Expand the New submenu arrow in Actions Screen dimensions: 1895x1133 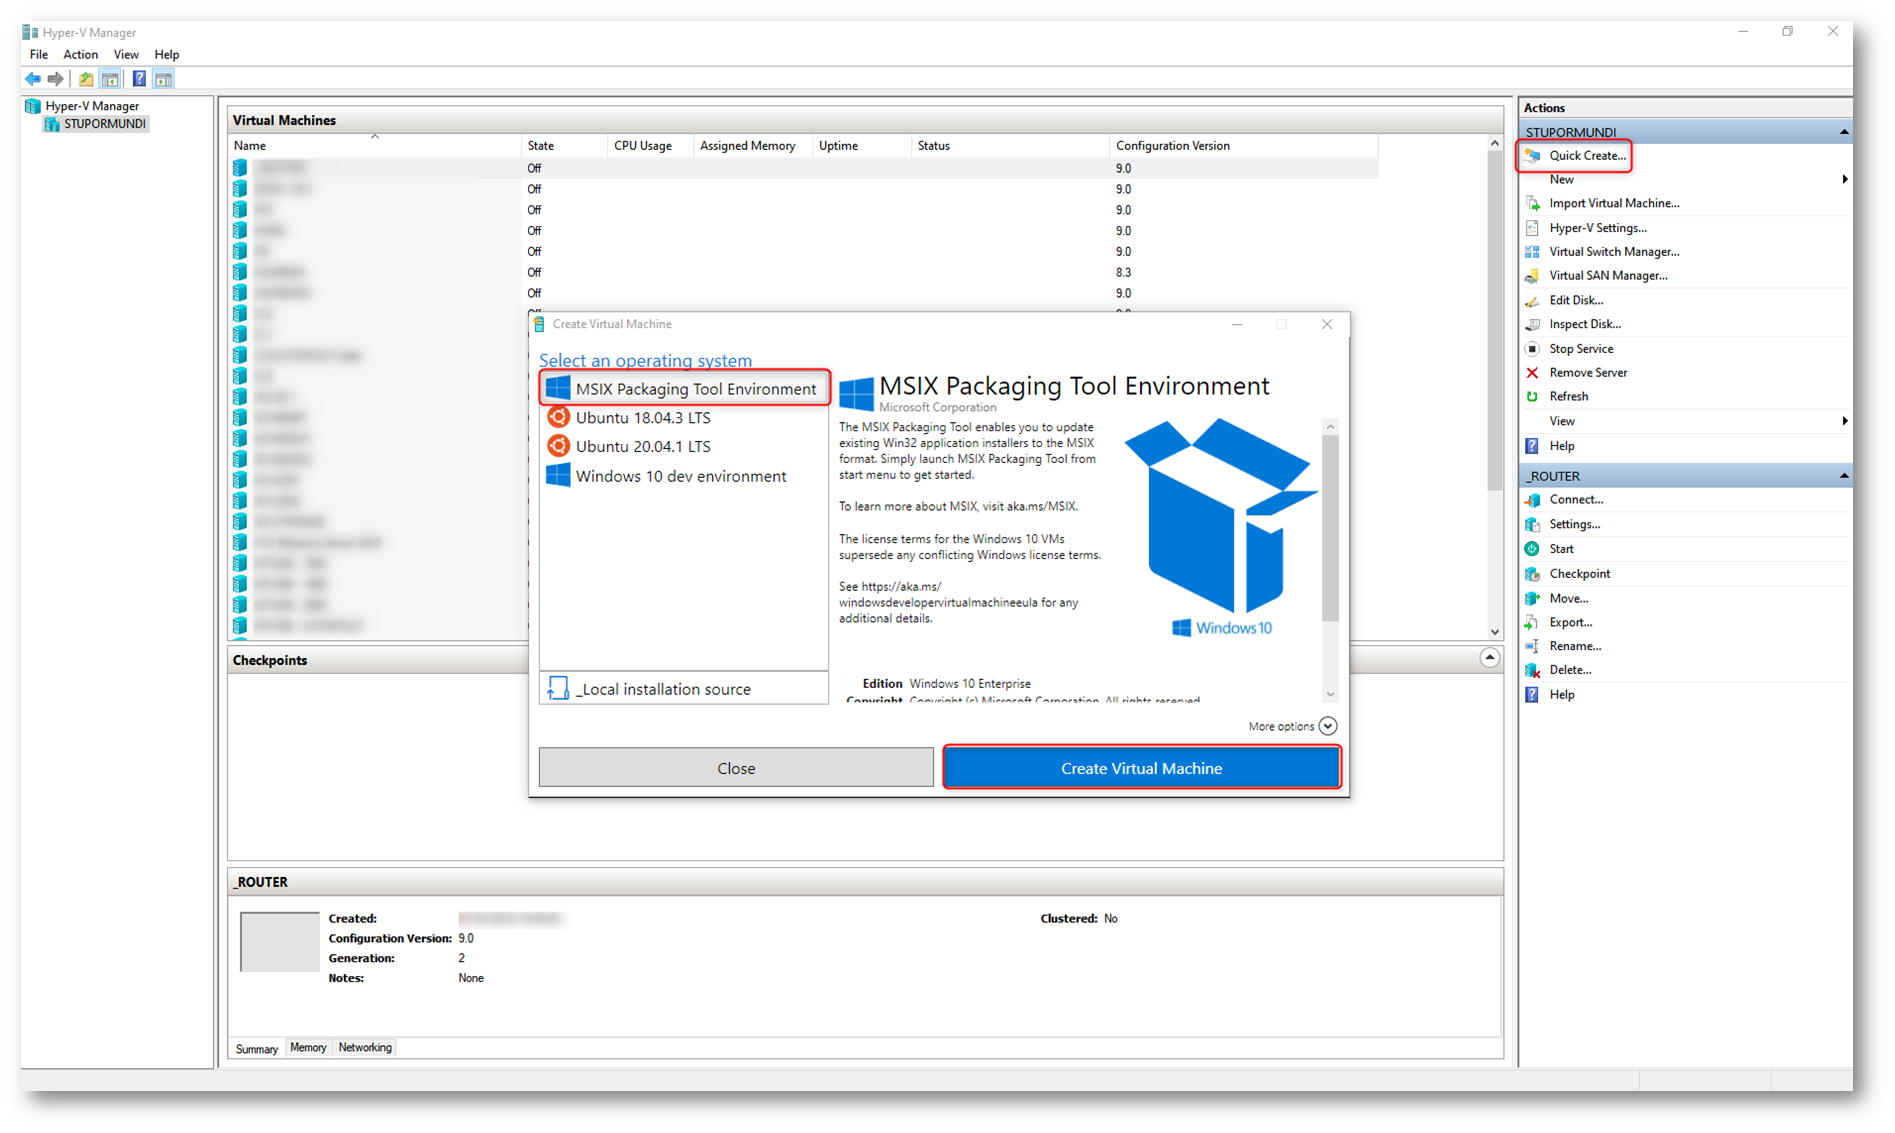point(1844,180)
